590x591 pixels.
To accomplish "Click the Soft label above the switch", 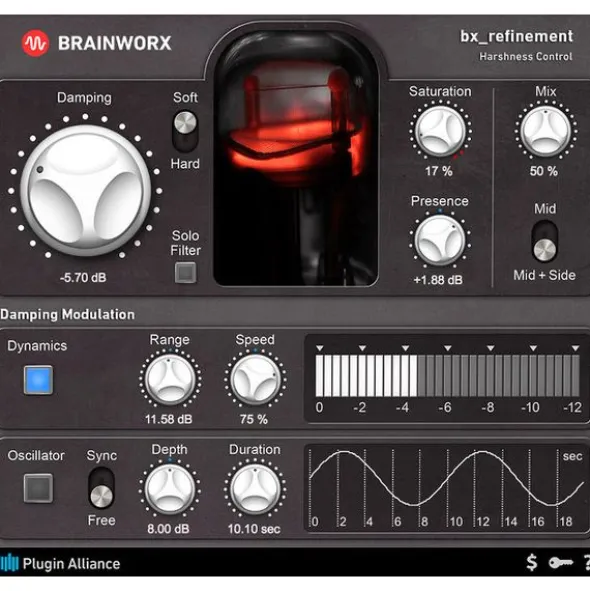I will pos(185,98).
